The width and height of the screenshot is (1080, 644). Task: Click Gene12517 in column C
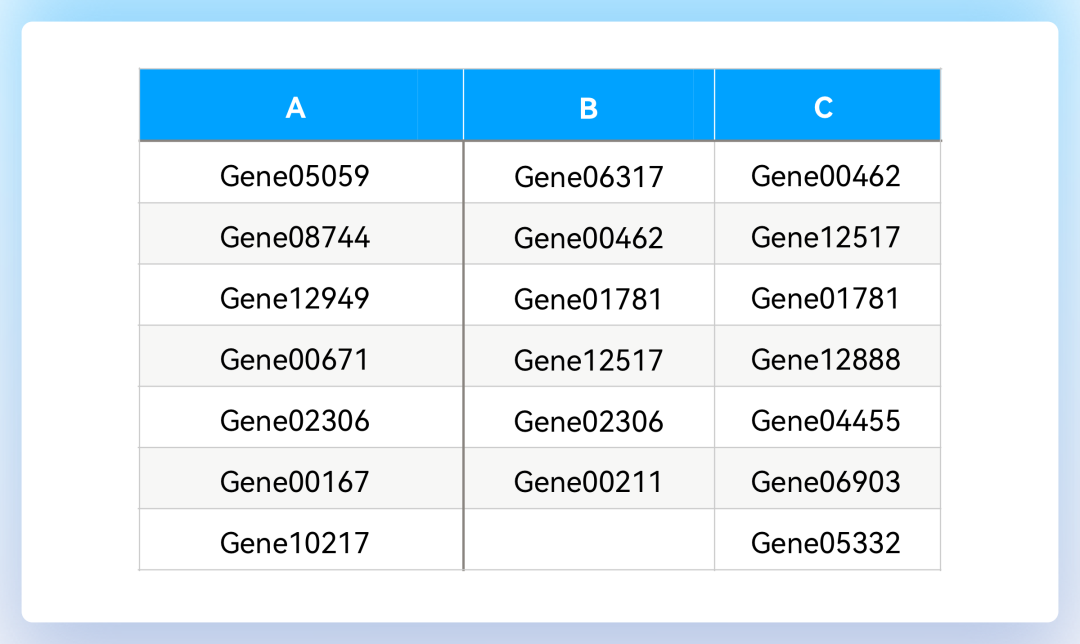[827, 233]
